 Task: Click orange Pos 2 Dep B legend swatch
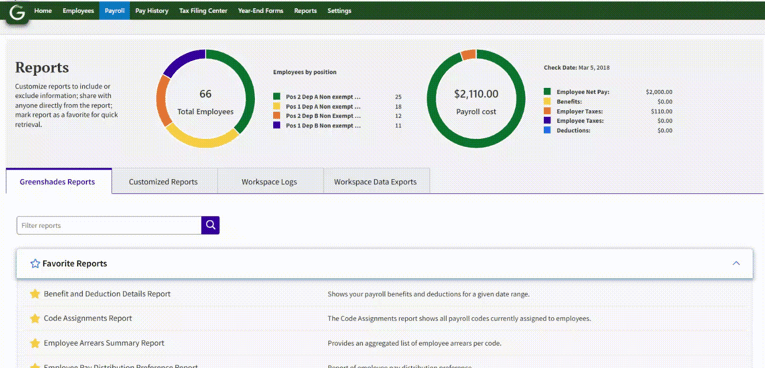277,116
